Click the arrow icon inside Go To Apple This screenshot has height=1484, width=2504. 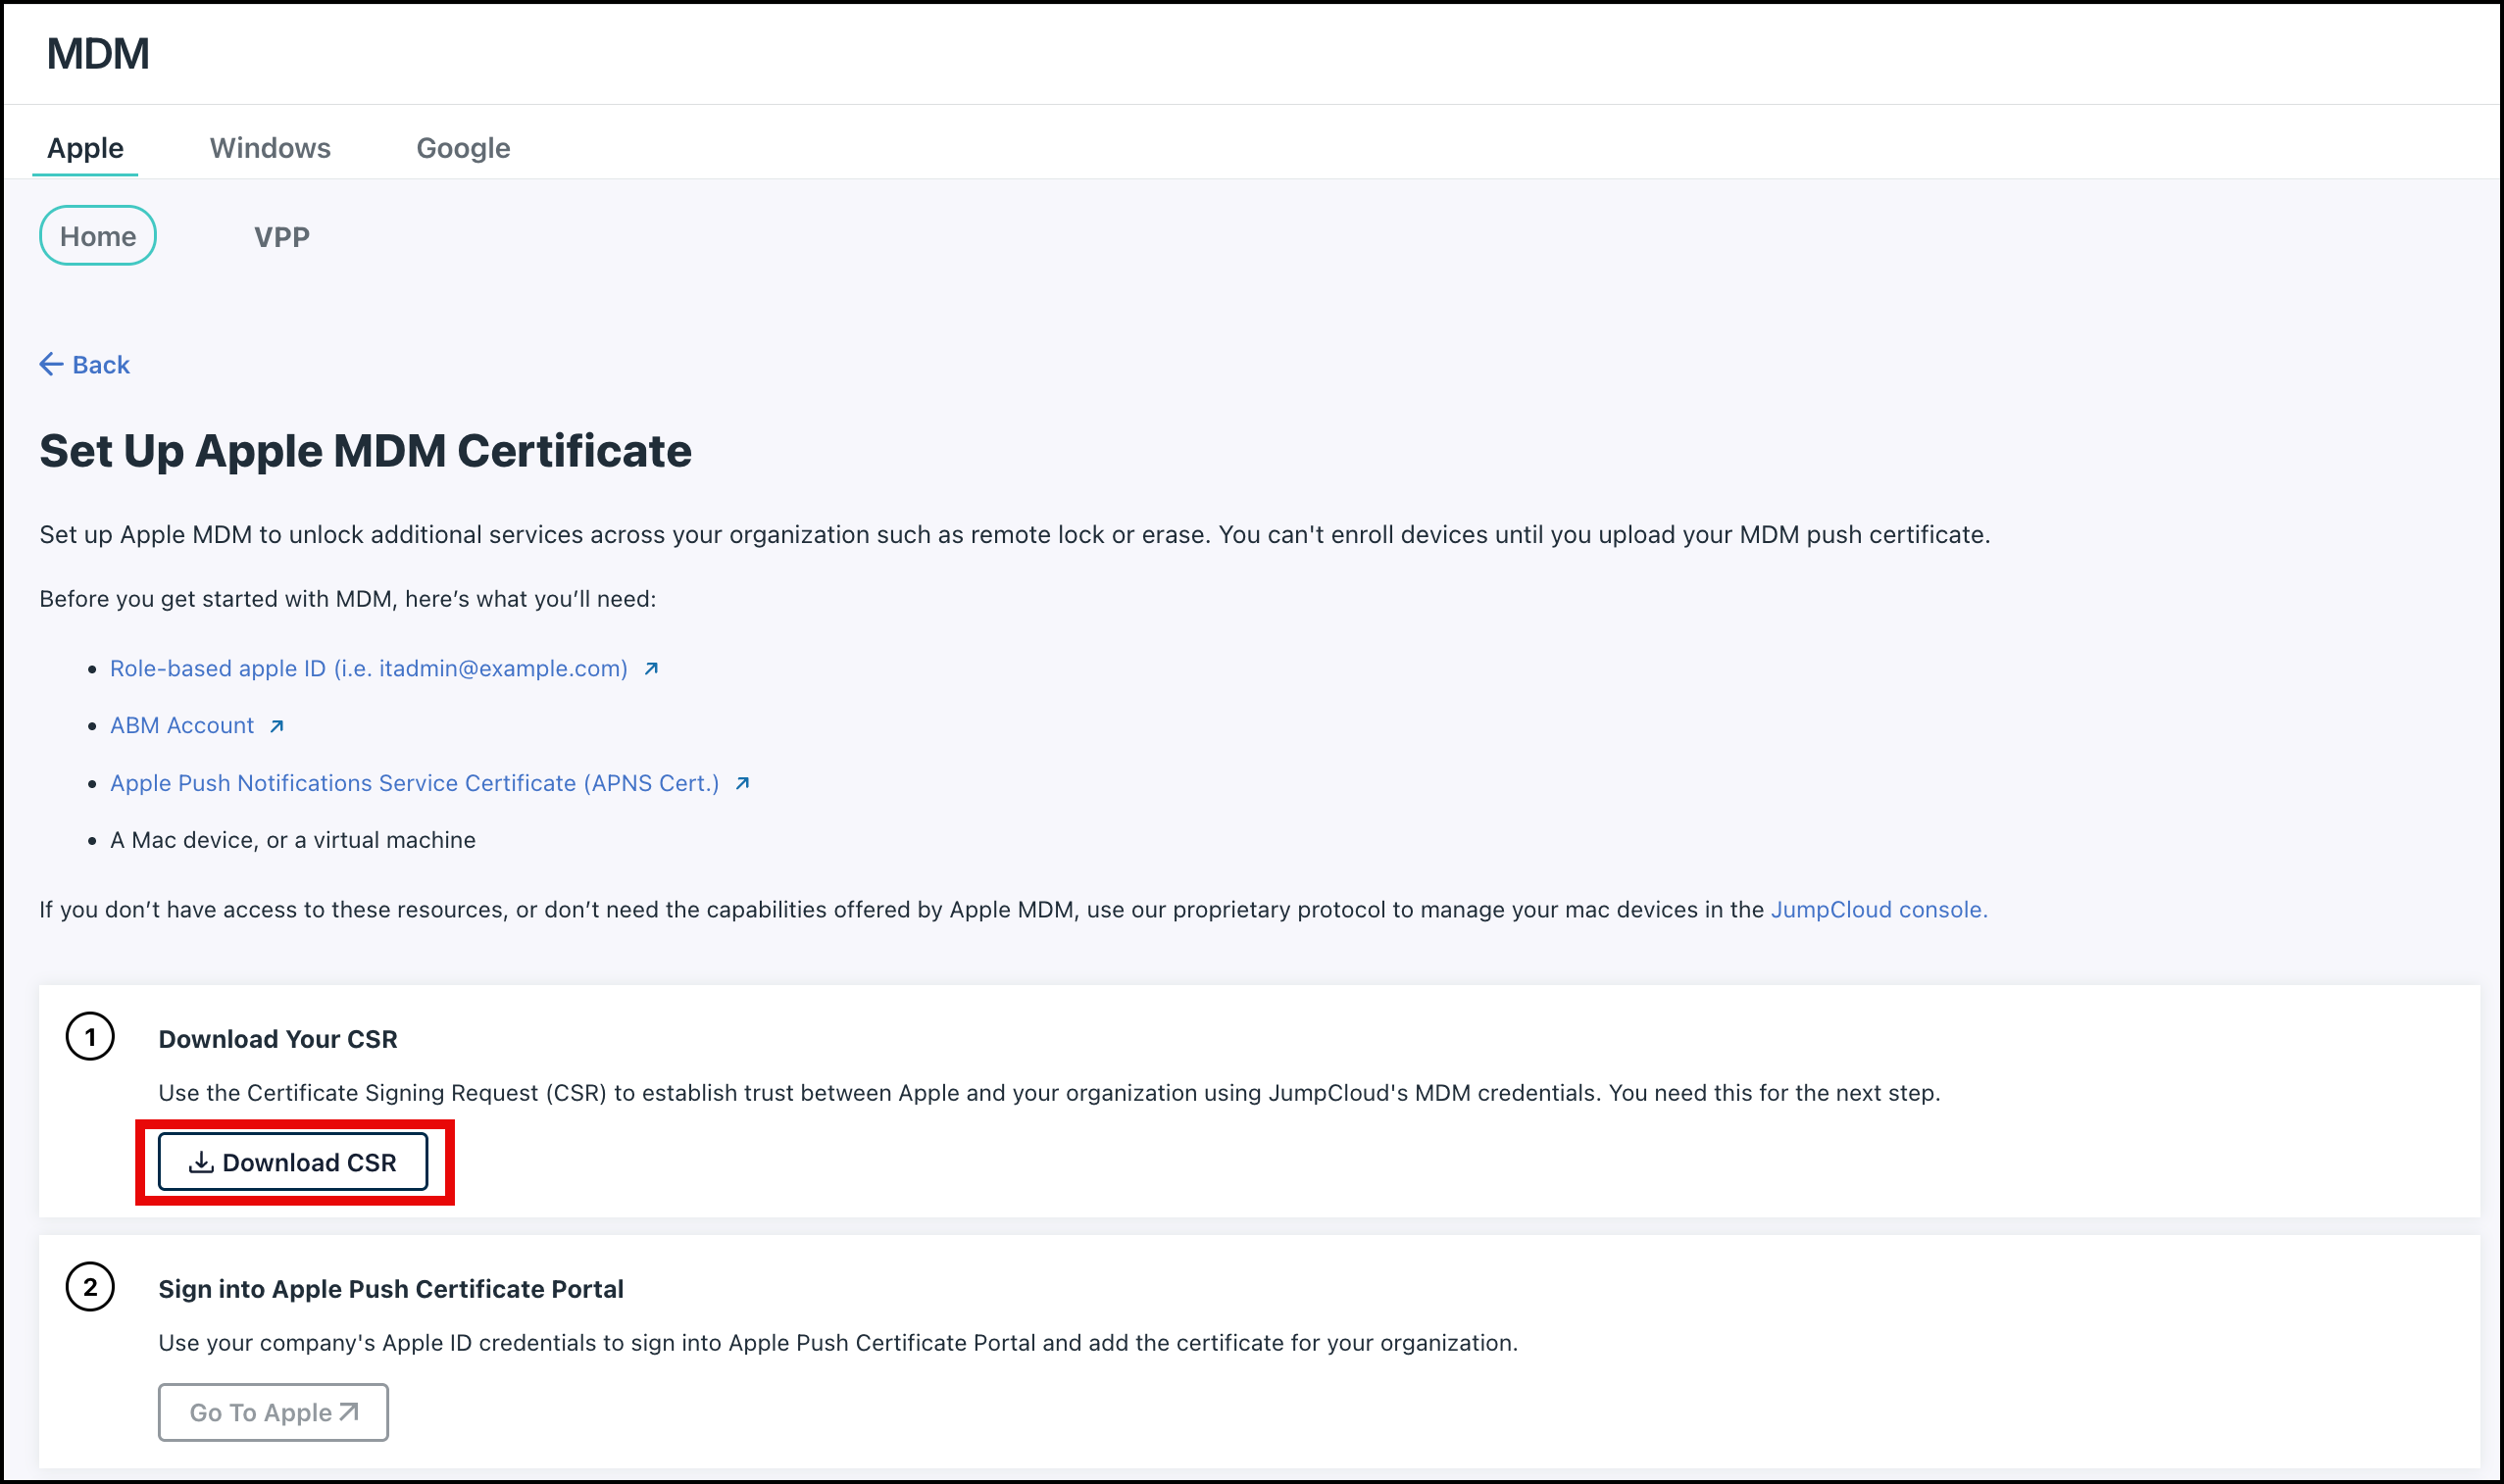coord(347,1411)
